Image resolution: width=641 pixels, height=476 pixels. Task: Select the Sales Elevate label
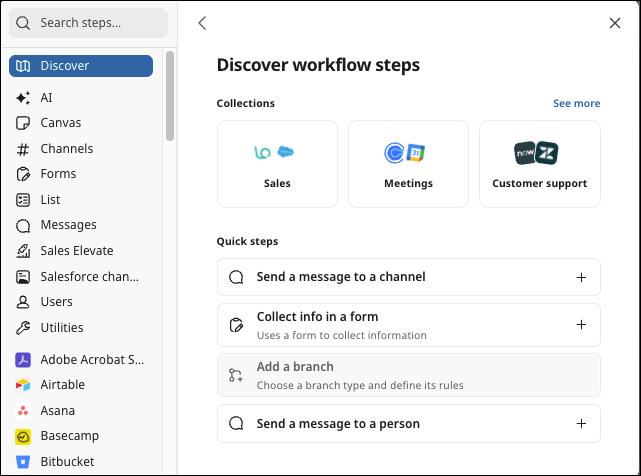(x=77, y=251)
